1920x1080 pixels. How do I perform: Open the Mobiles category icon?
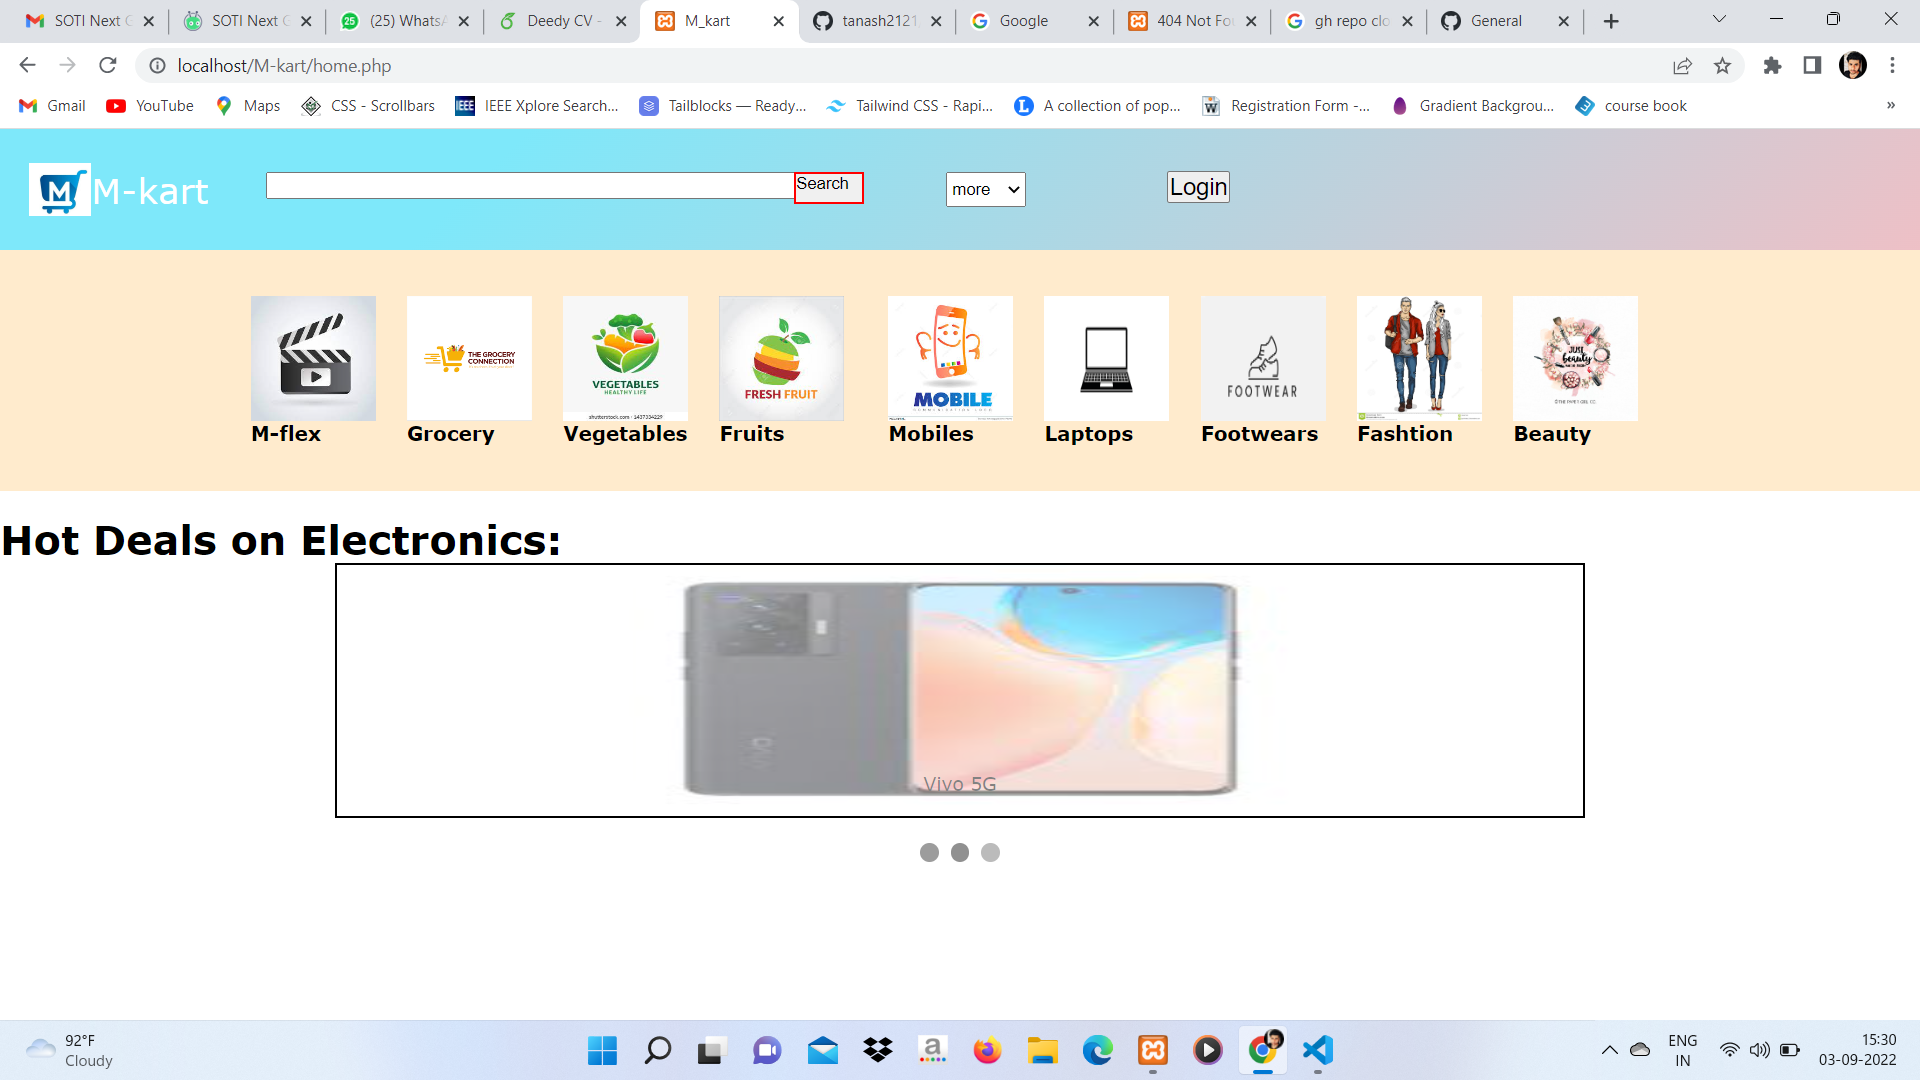click(950, 358)
